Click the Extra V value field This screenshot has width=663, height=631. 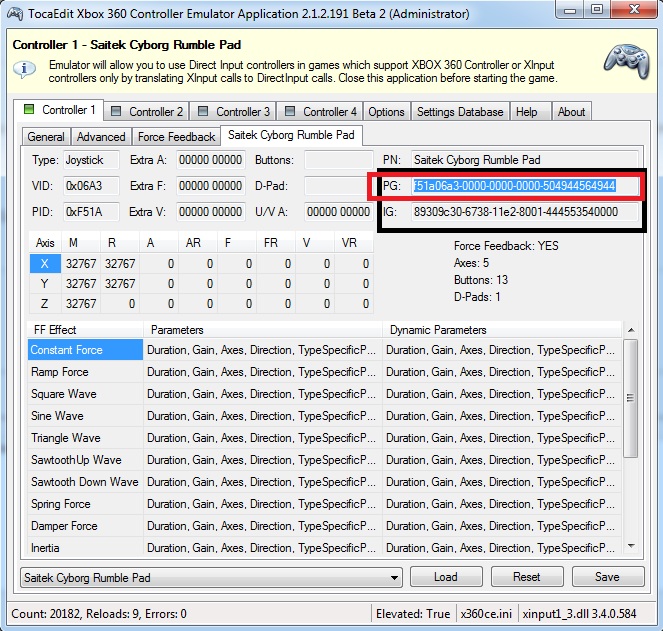pyautogui.click(x=211, y=212)
